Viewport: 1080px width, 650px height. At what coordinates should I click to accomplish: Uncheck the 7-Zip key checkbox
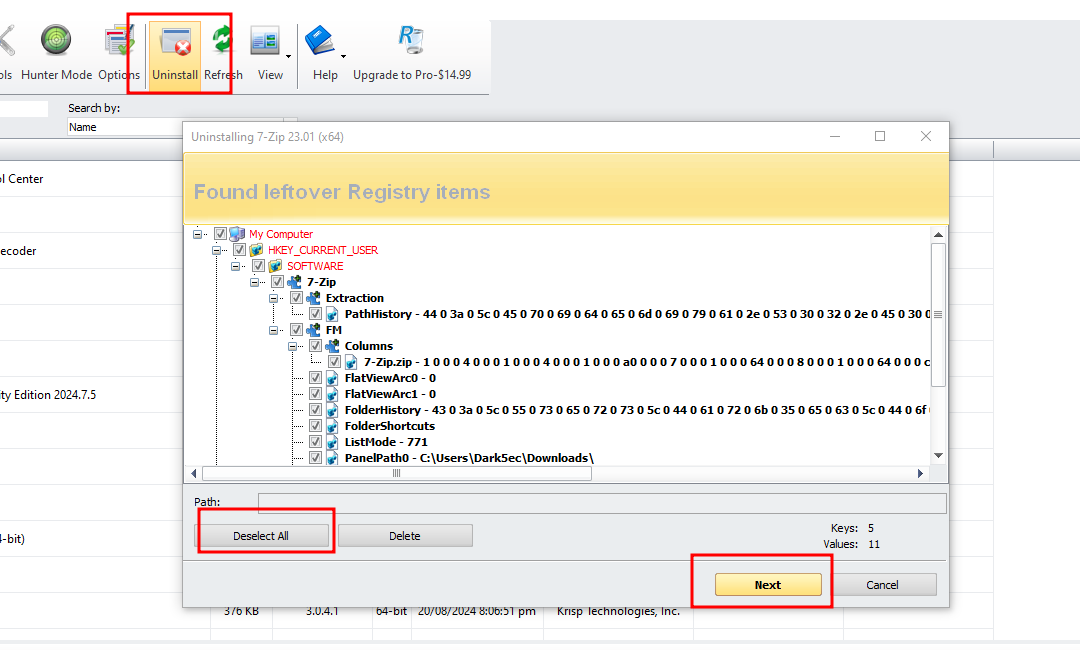pos(278,282)
